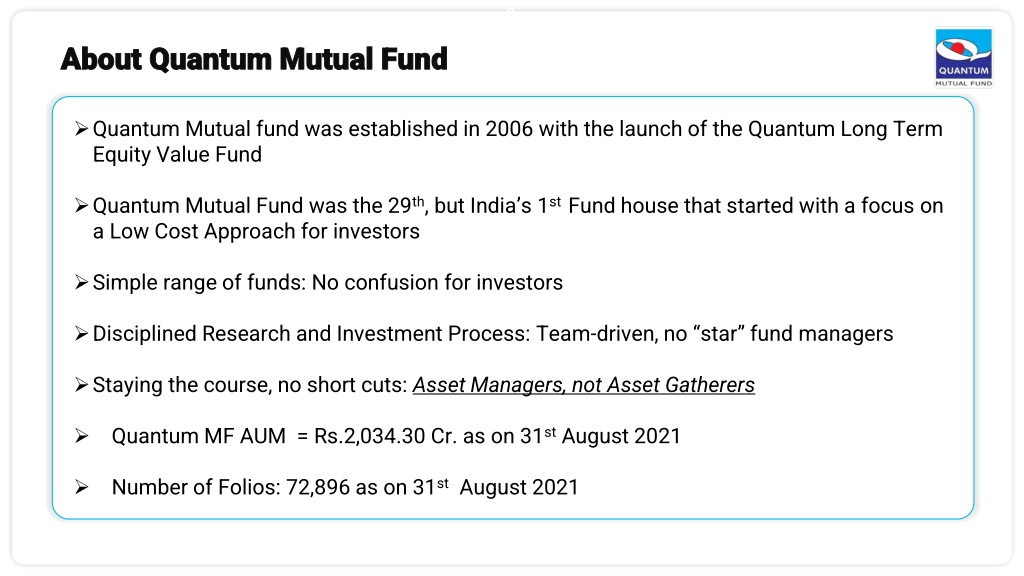Click the phrase 'Team-driven, no "star" fund managers'
The width and height of the screenshot is (1024, 576).
point(714,334)
